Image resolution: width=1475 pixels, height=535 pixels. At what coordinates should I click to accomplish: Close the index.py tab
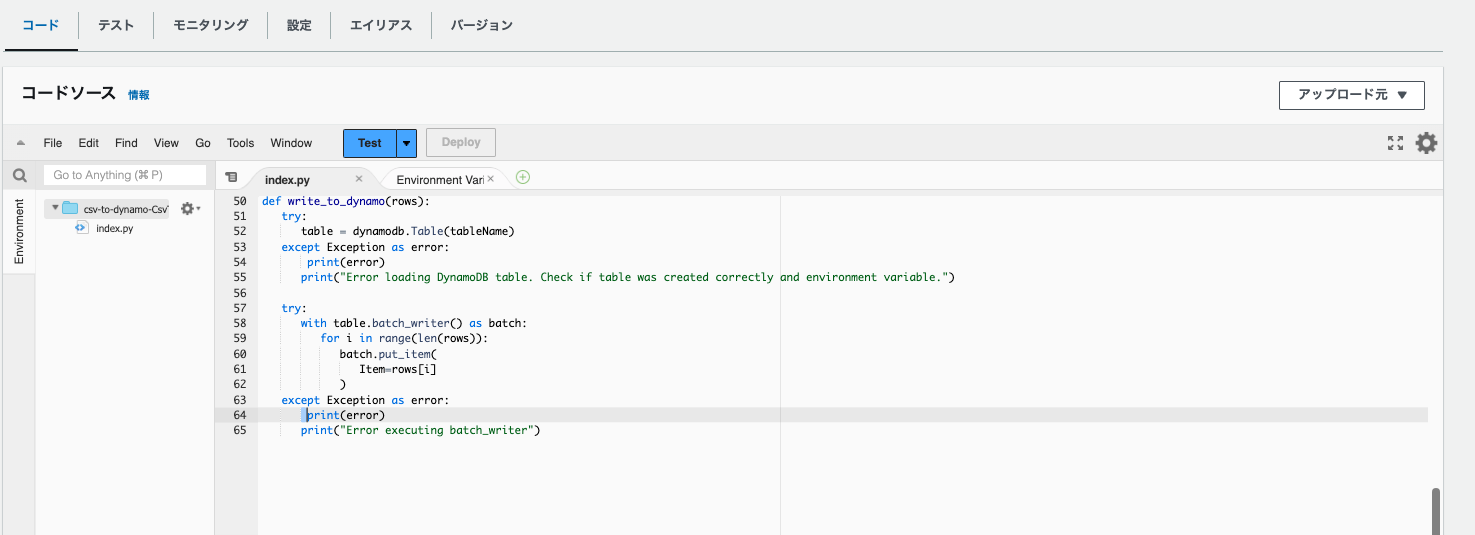[359, 179]
